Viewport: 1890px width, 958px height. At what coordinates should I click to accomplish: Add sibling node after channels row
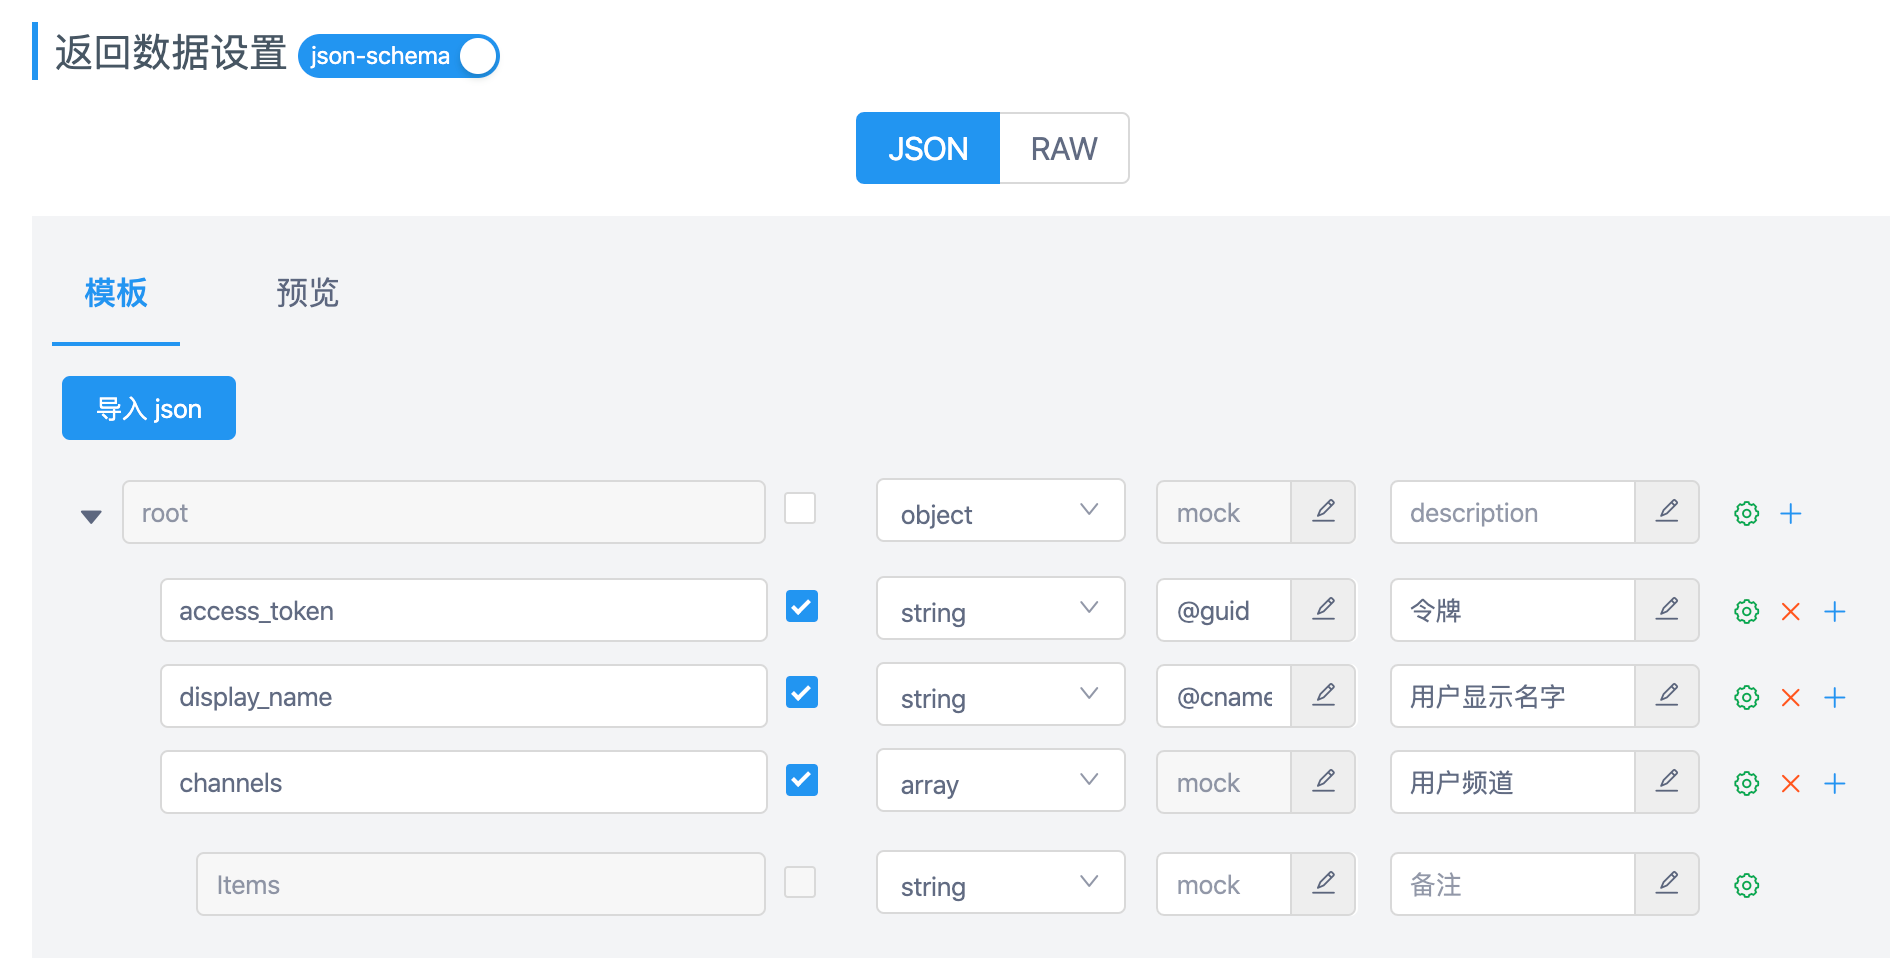point(1834,783)
